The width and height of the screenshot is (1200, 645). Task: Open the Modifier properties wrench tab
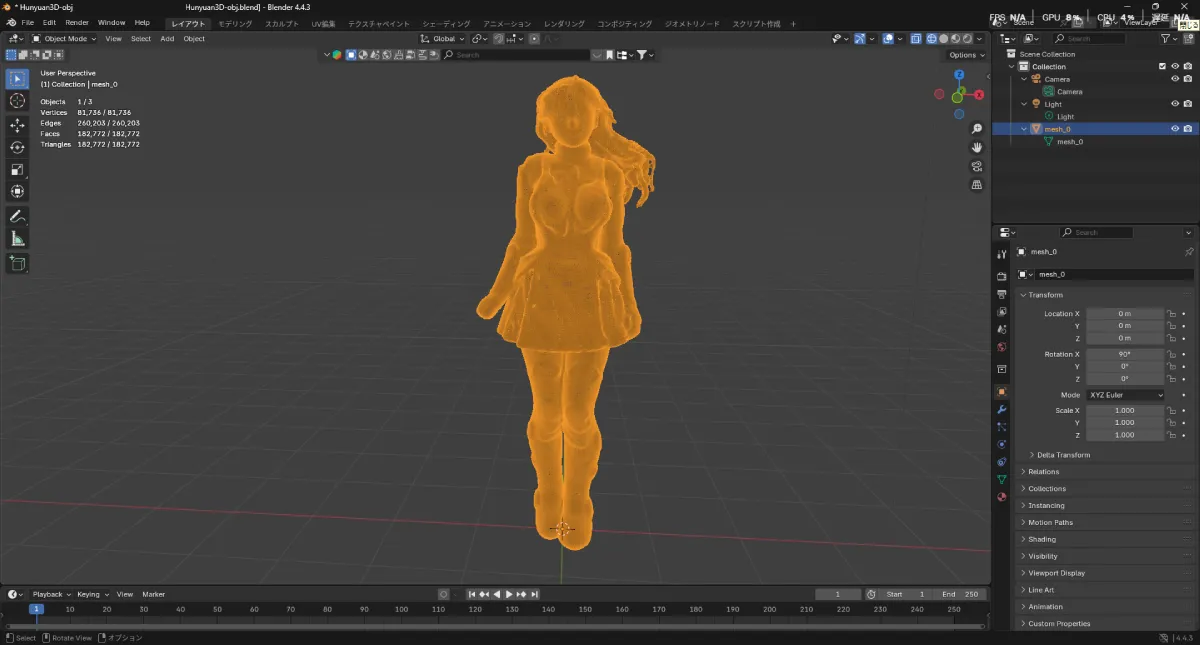[x=1001, y=410]
